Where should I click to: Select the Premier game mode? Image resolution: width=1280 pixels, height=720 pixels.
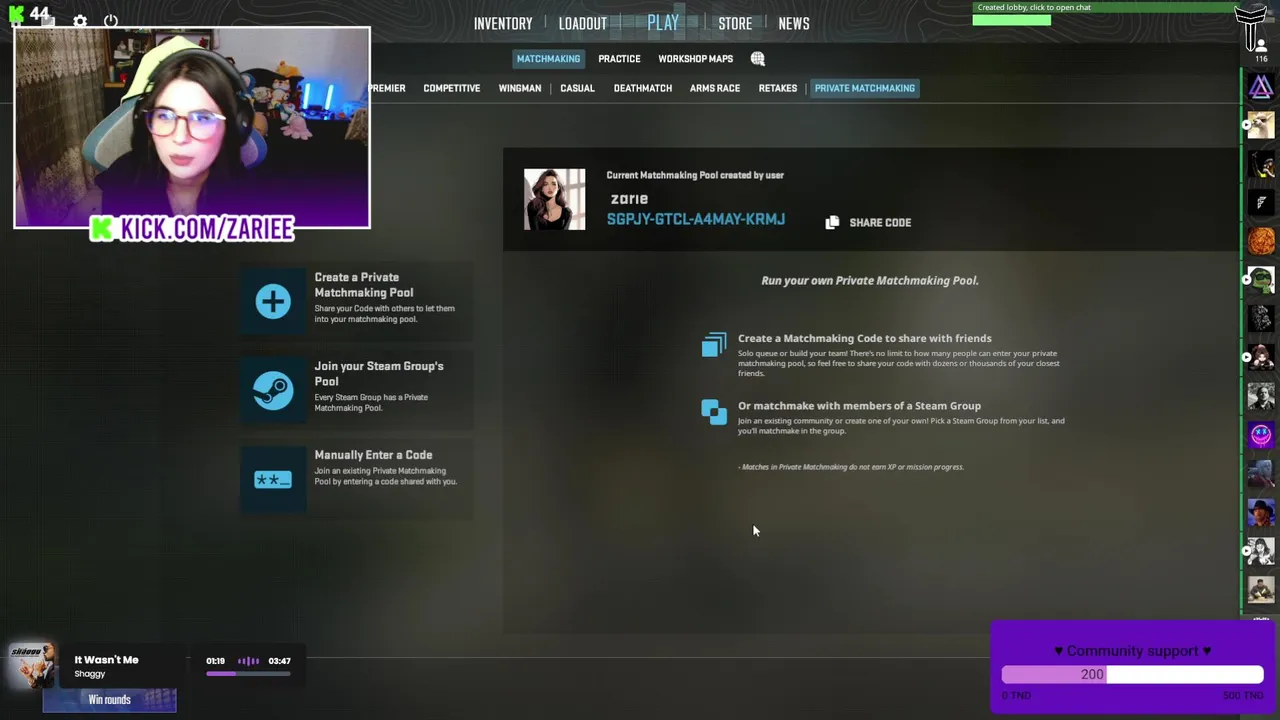pos(387,88)
